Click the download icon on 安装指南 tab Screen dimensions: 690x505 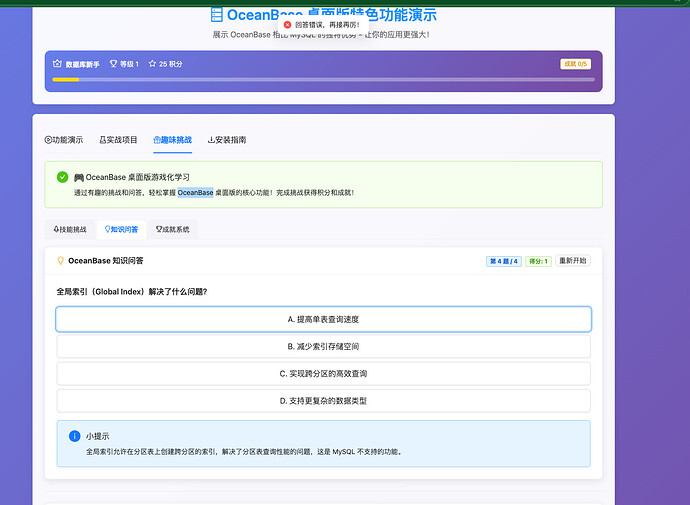pyautogui.click(x=211, y=140)
